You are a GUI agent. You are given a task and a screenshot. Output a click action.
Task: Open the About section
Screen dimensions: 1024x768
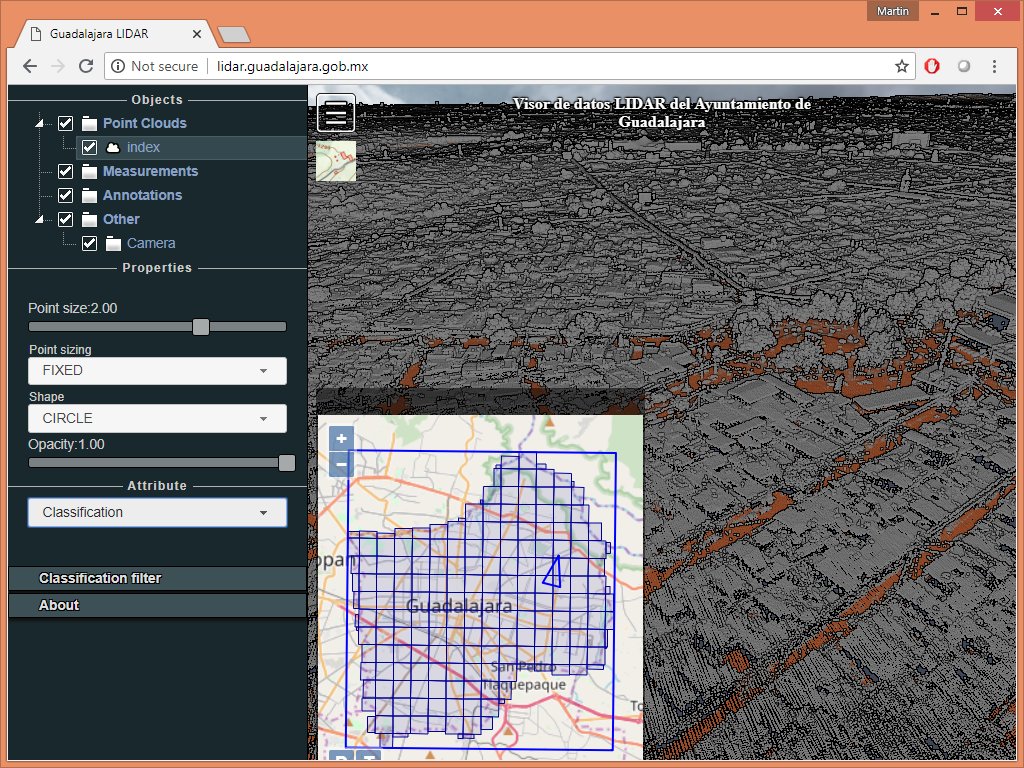(x=157, y=605)
